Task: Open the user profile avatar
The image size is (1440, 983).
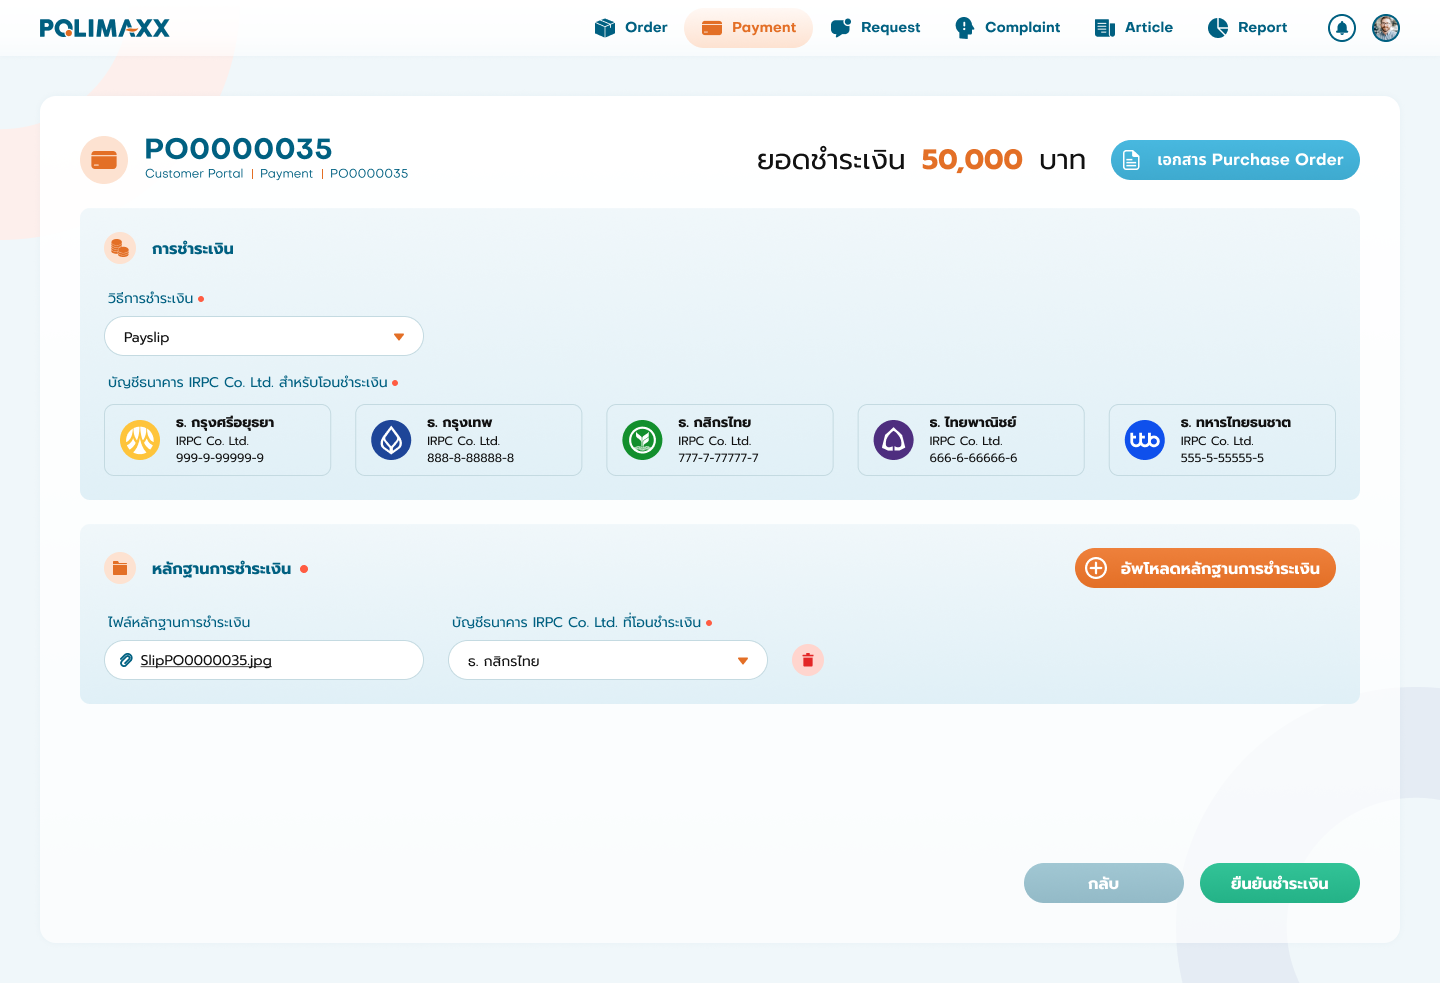Action: 1385,28
